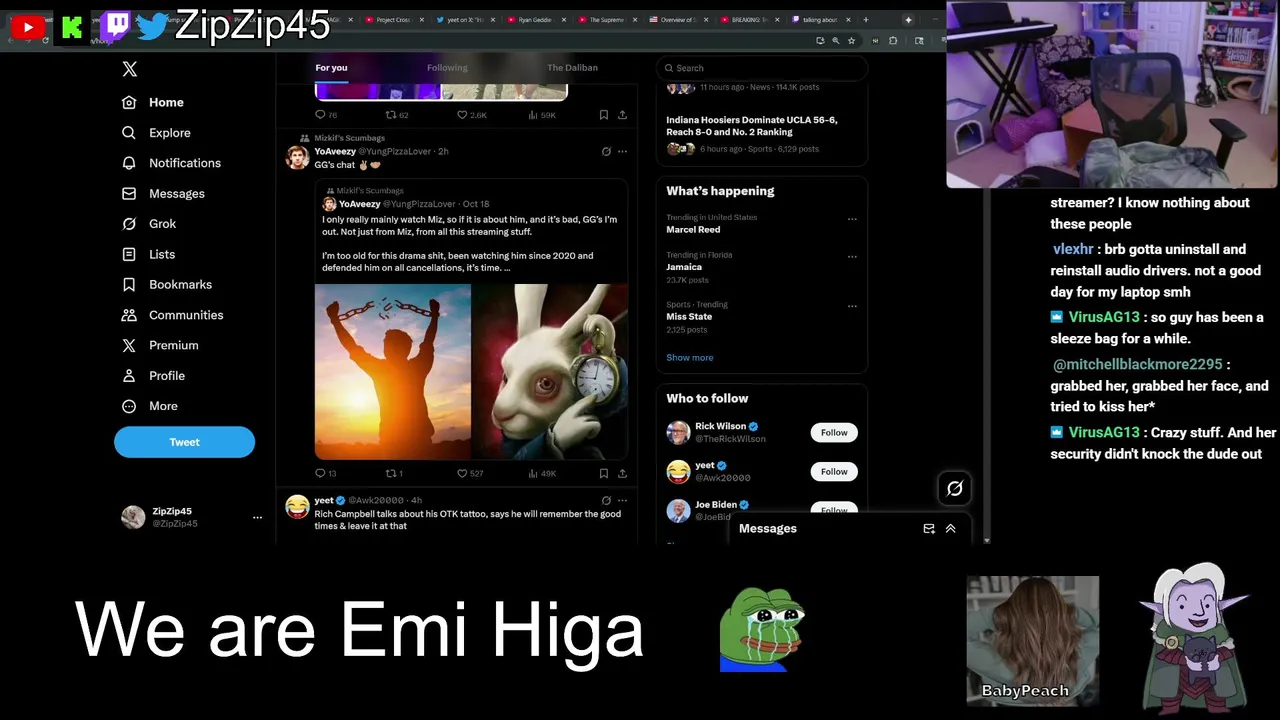
Task: Retweet the post with 62 reposts
Action: (x=397, y=115)
